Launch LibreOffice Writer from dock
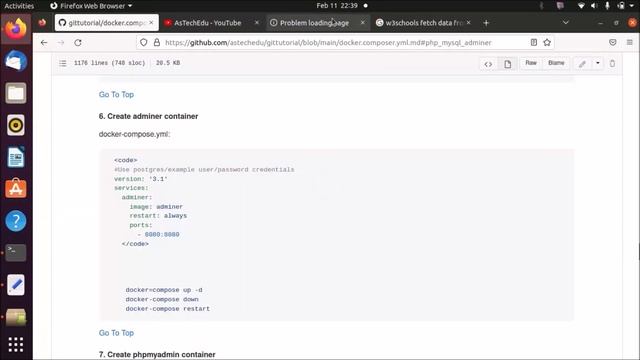The width and height of the screenshot is (640, 360). pos(16,157)
